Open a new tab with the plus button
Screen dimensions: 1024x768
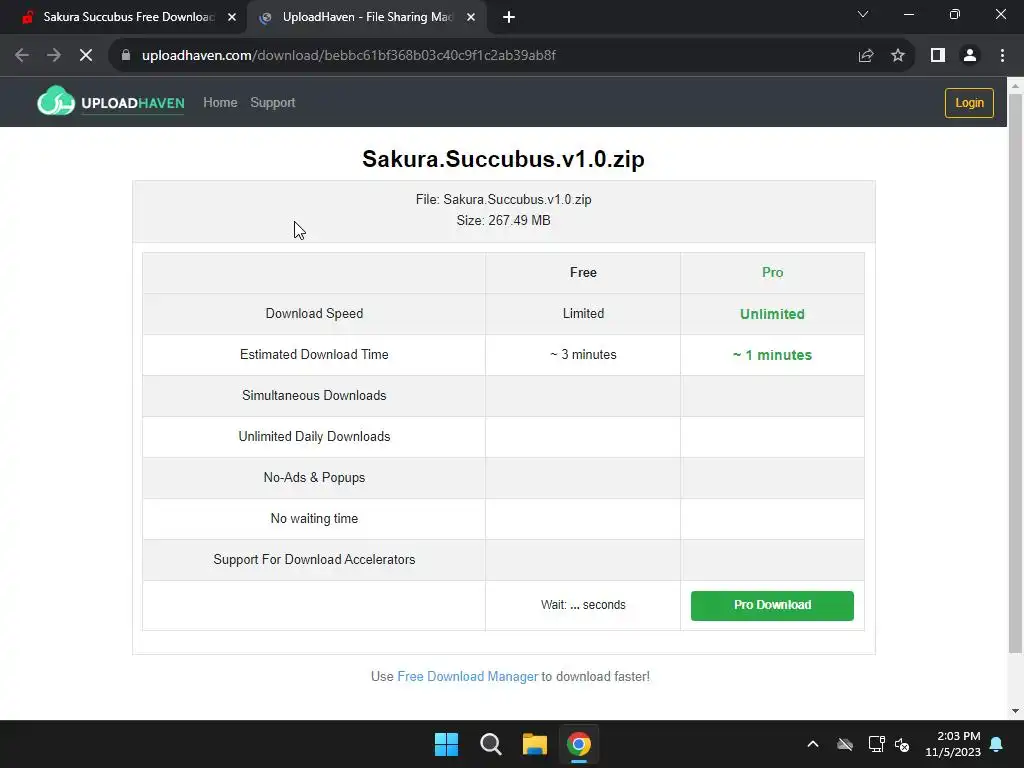[509, 18]
